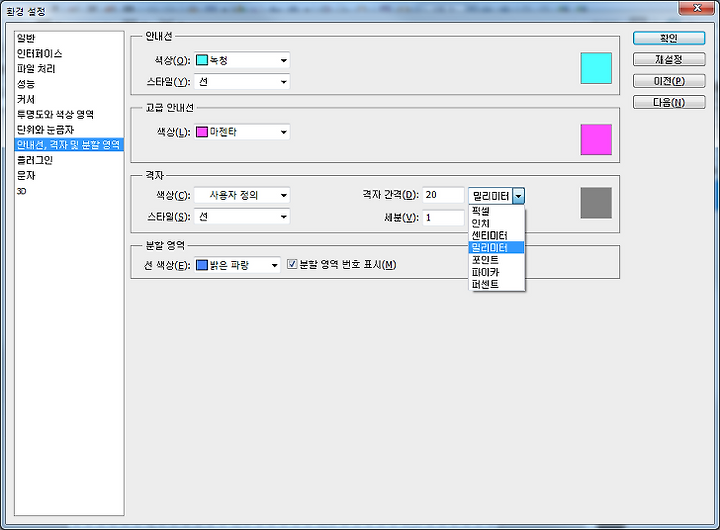Click the 확인 button
720x530 pixels.
(x=669, y=38)
